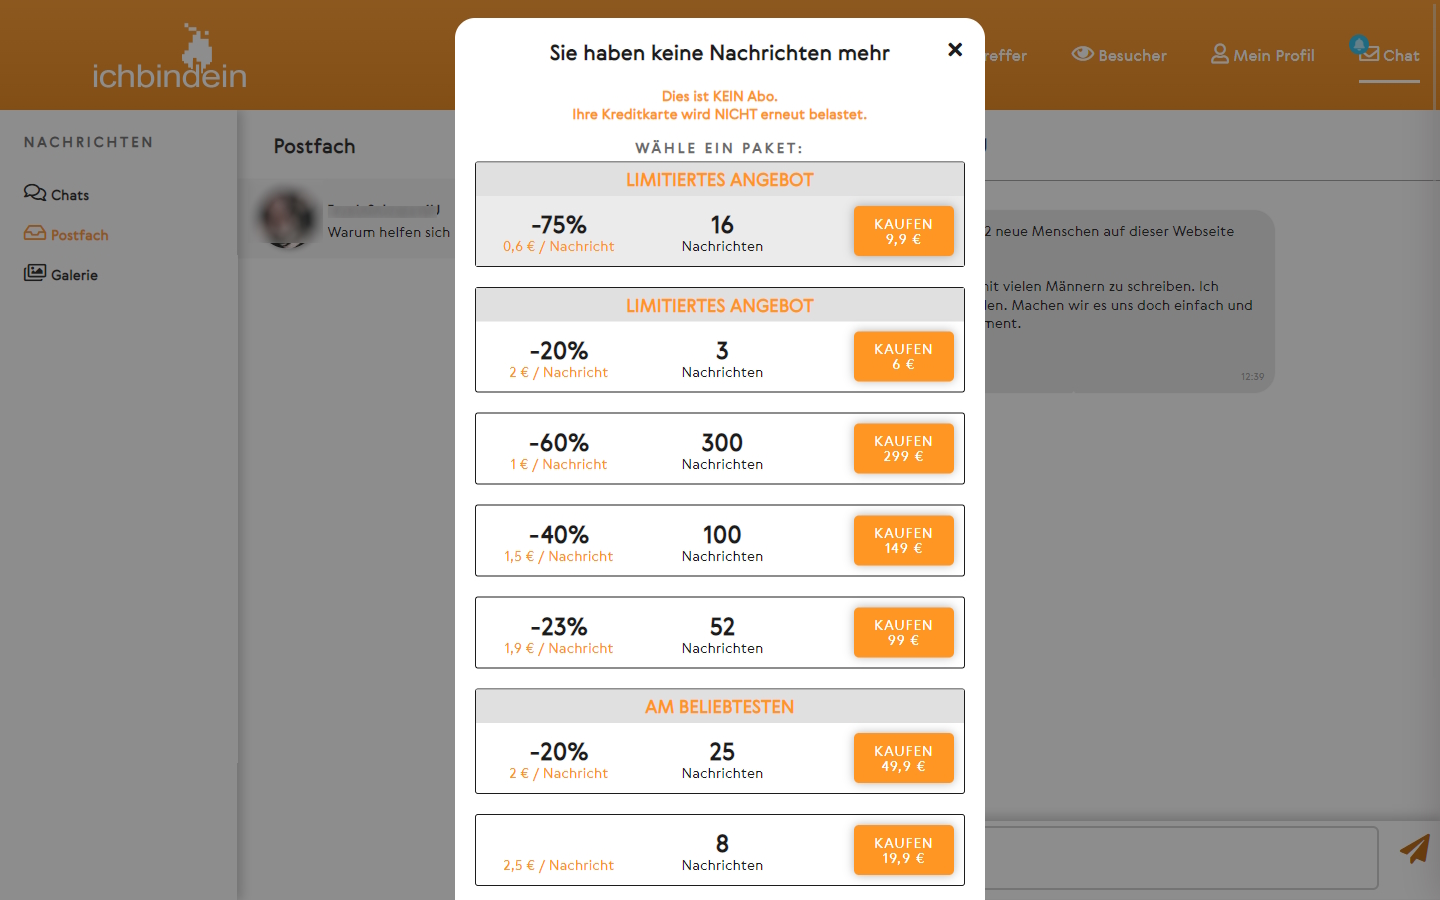
Task: Click the Besucher eye icon
Action: click(x=1084, y=54)
